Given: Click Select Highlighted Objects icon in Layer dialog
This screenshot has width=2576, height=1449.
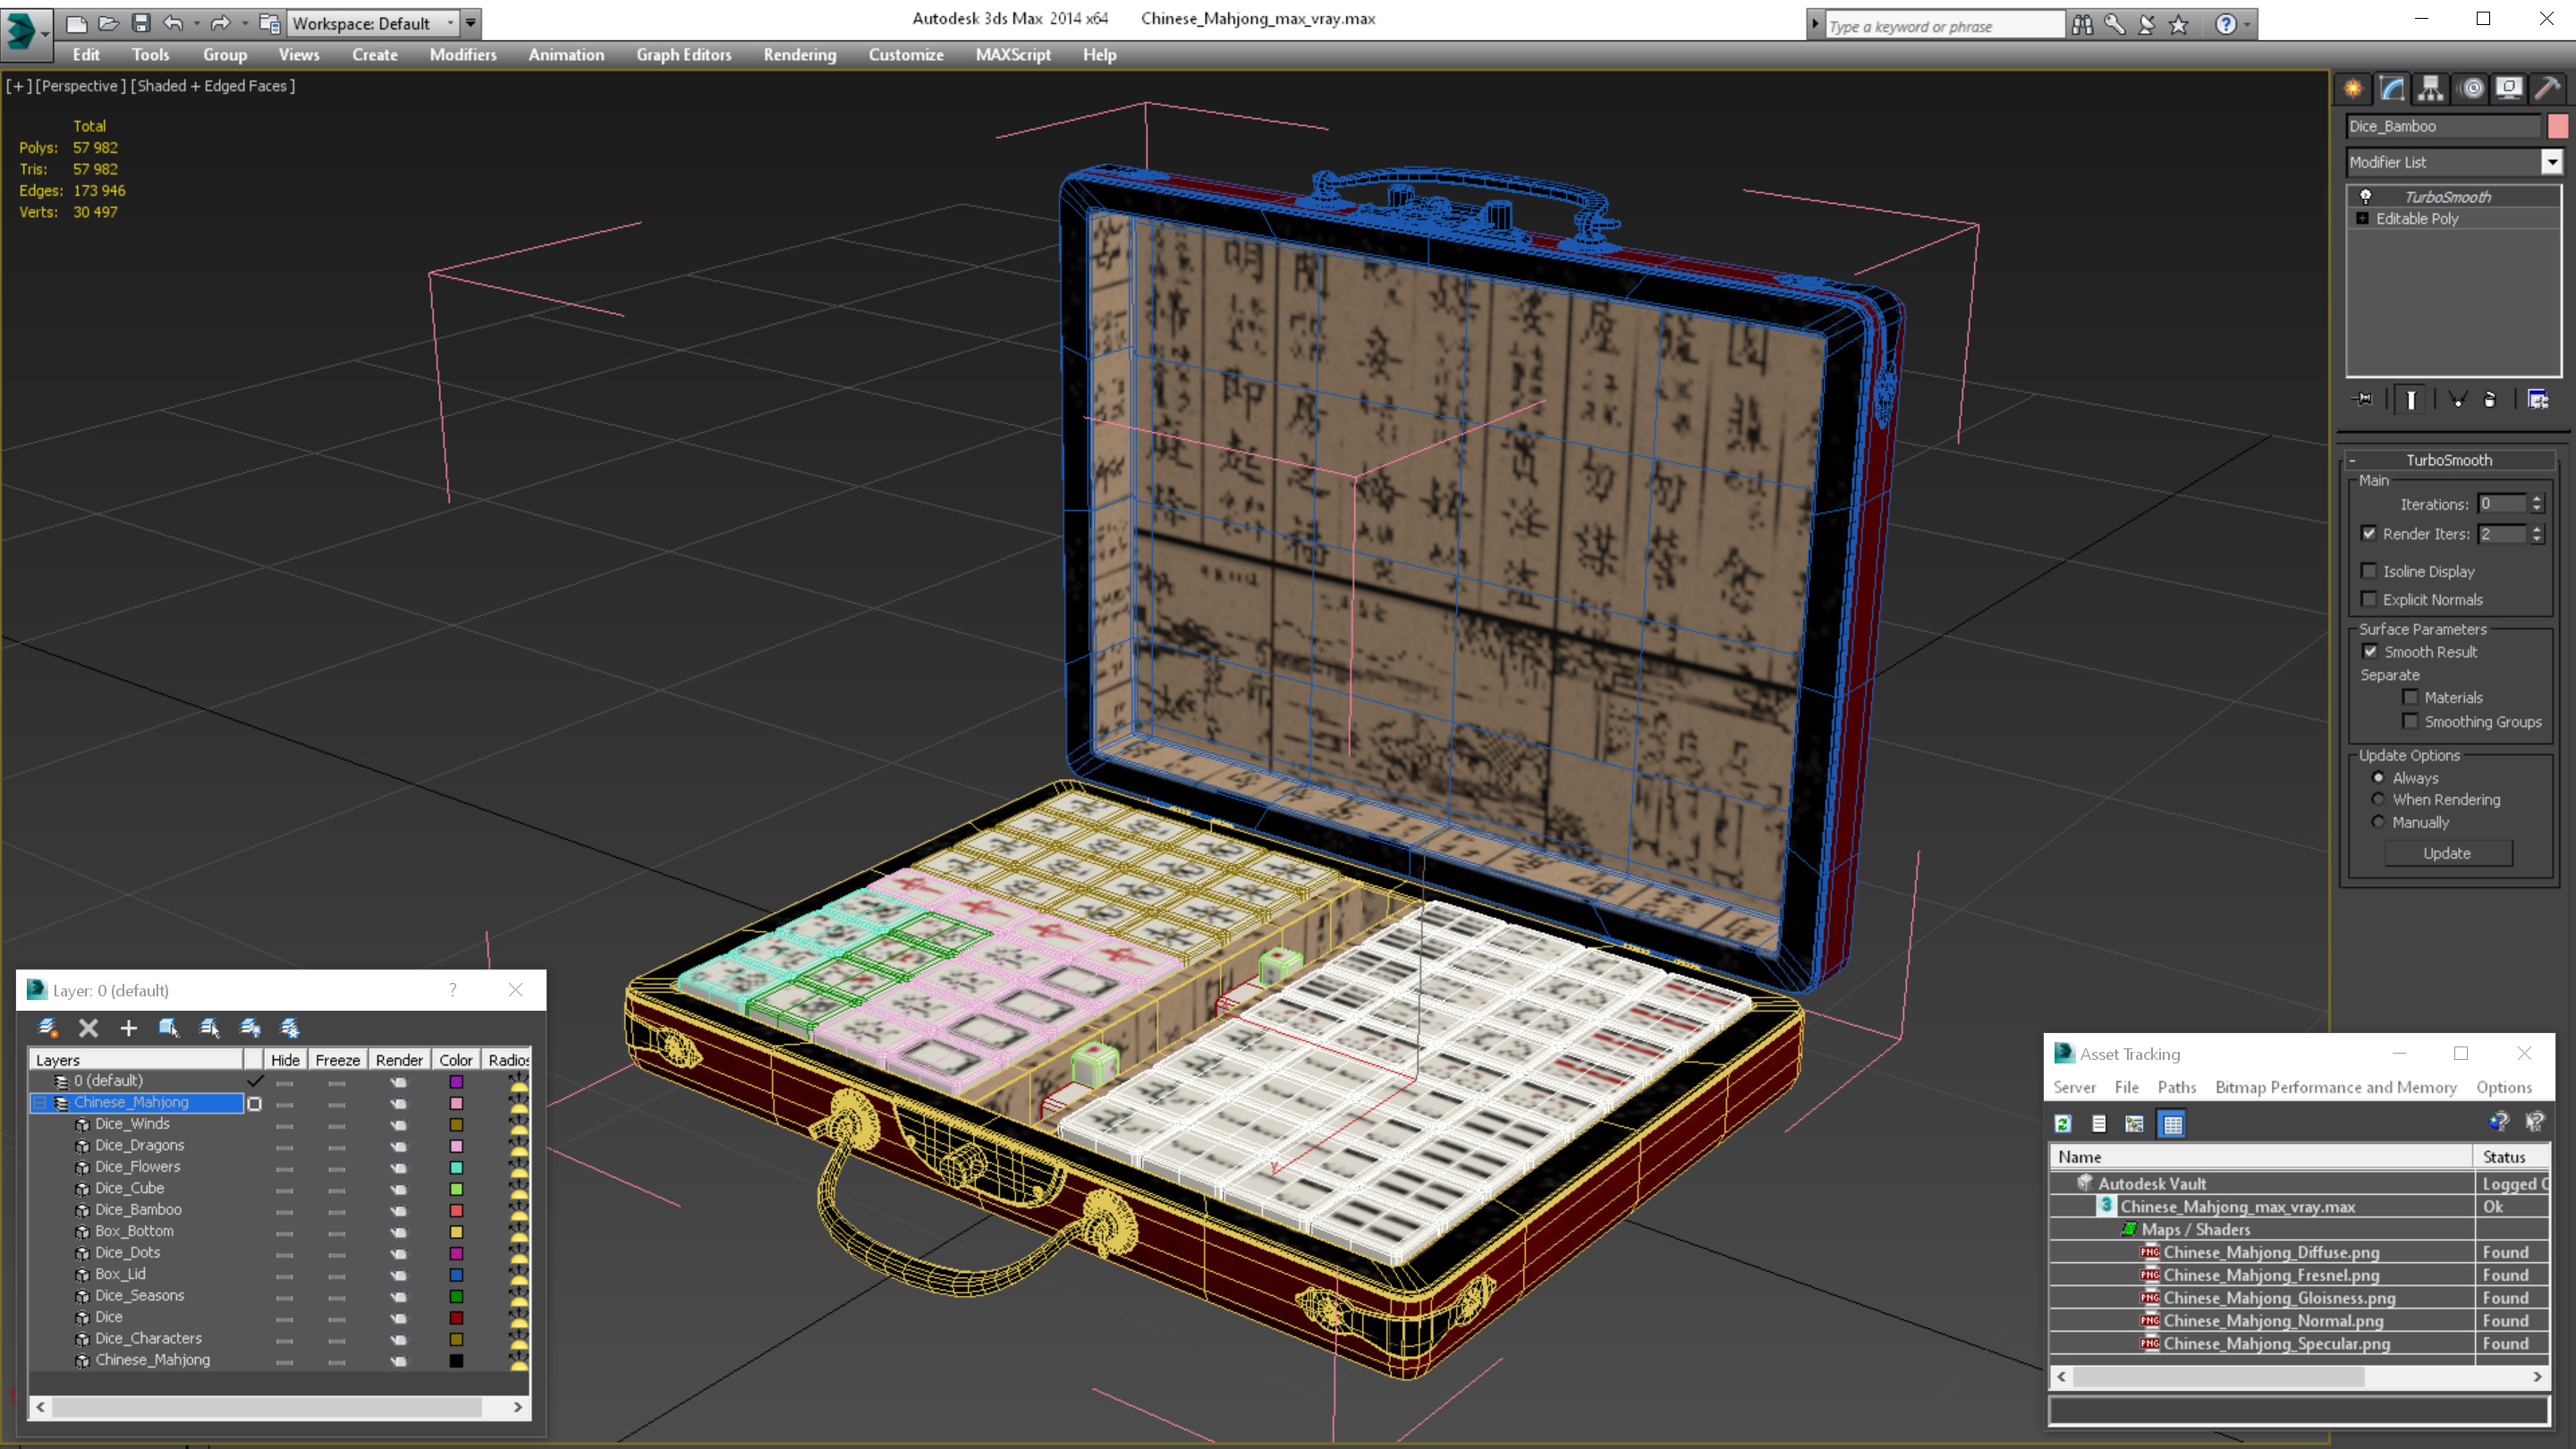Looking at the screenshot, I should 168,1028.
